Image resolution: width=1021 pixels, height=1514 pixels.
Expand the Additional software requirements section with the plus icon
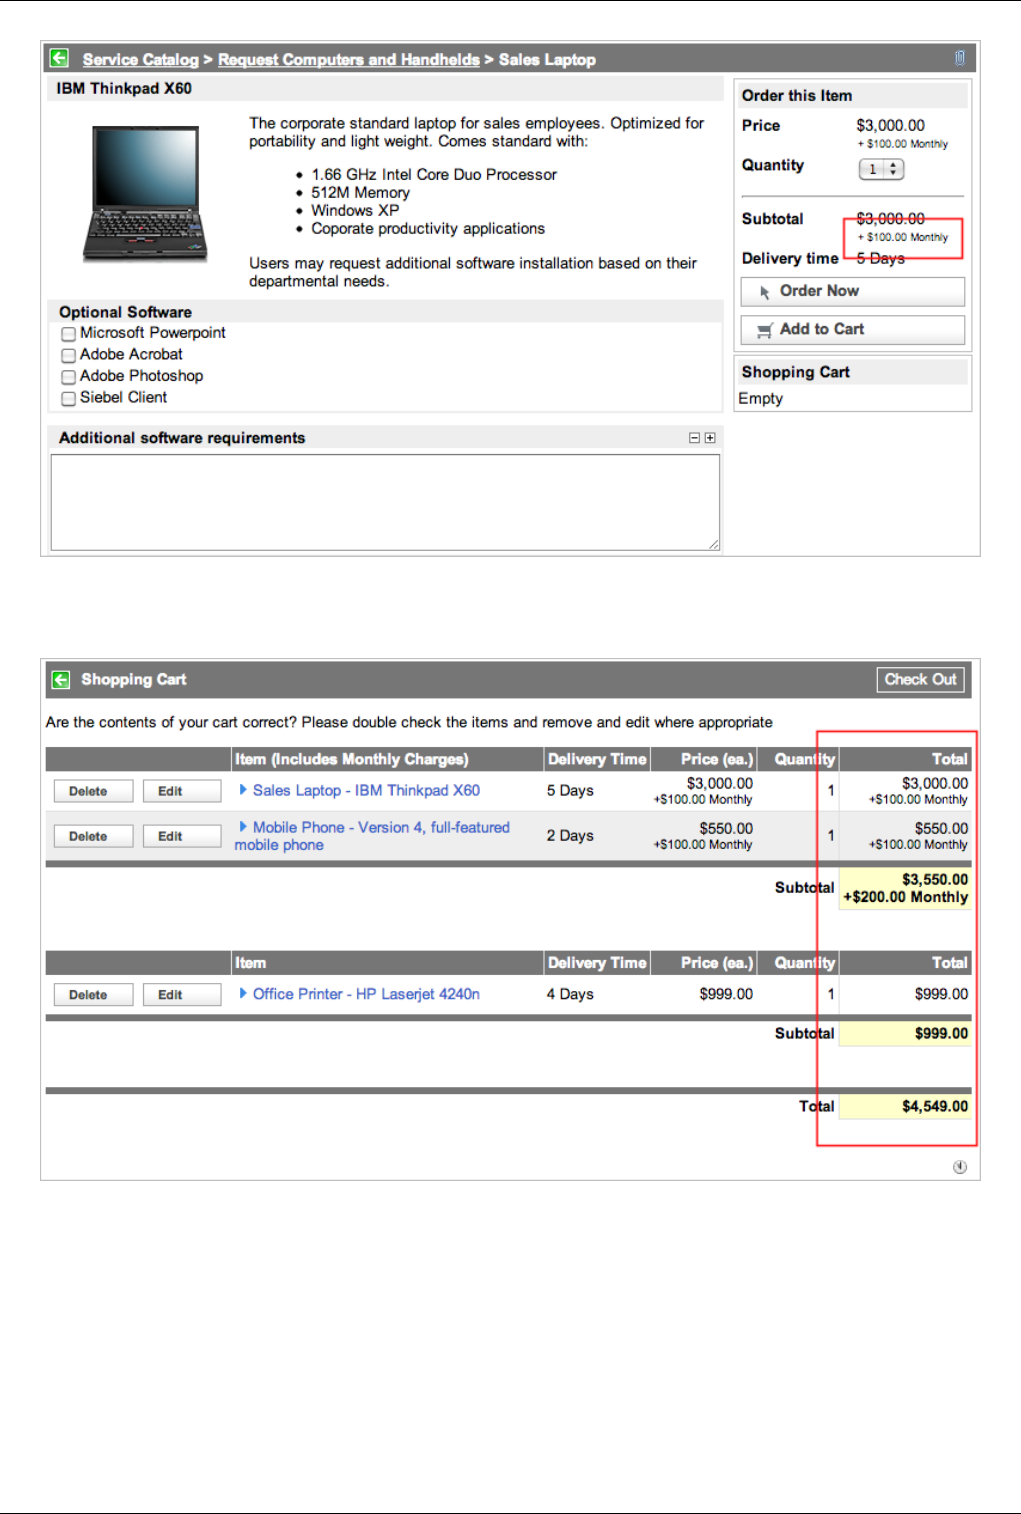tap(710, 438)
